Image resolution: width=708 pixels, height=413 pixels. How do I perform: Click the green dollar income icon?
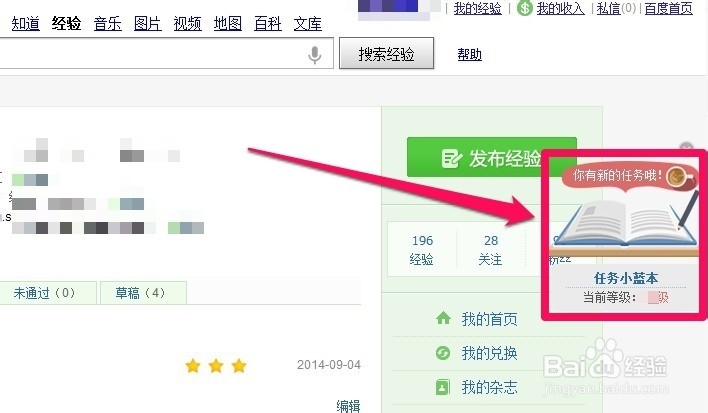click(x=524, y=8)
